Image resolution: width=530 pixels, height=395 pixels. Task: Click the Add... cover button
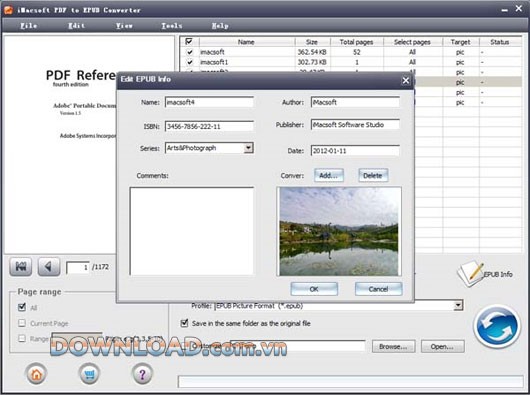click(329, 175)
